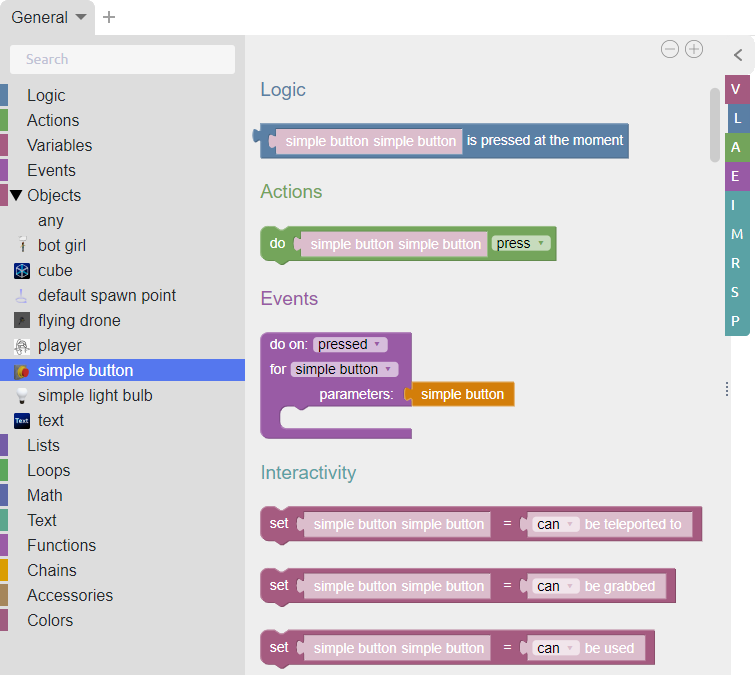The width and height of the screenshot is (755, 675).
Task: Collapse the Objects tree category
Action: coord(16,195)
